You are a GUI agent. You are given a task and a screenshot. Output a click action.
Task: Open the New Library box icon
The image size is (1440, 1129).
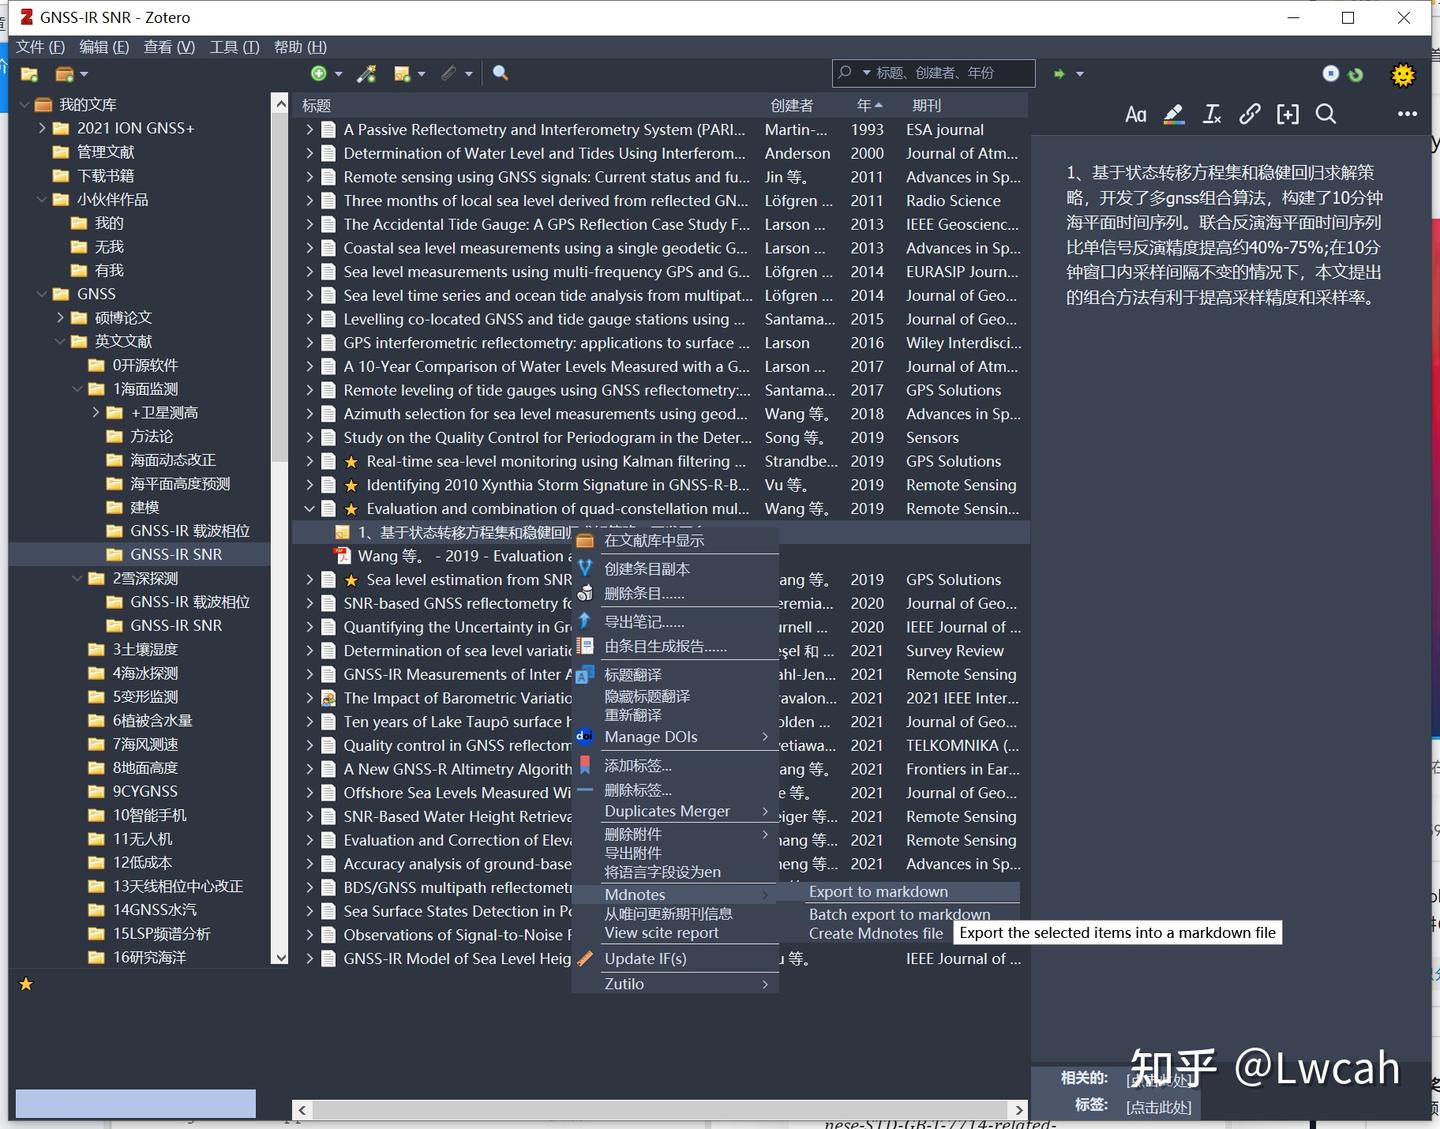[64, 74]
